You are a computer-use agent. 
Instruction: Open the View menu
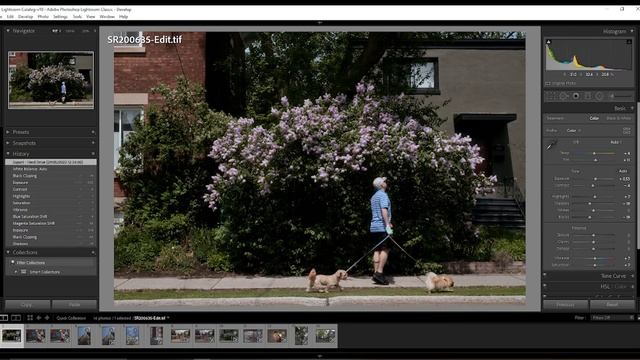point(91,17)
